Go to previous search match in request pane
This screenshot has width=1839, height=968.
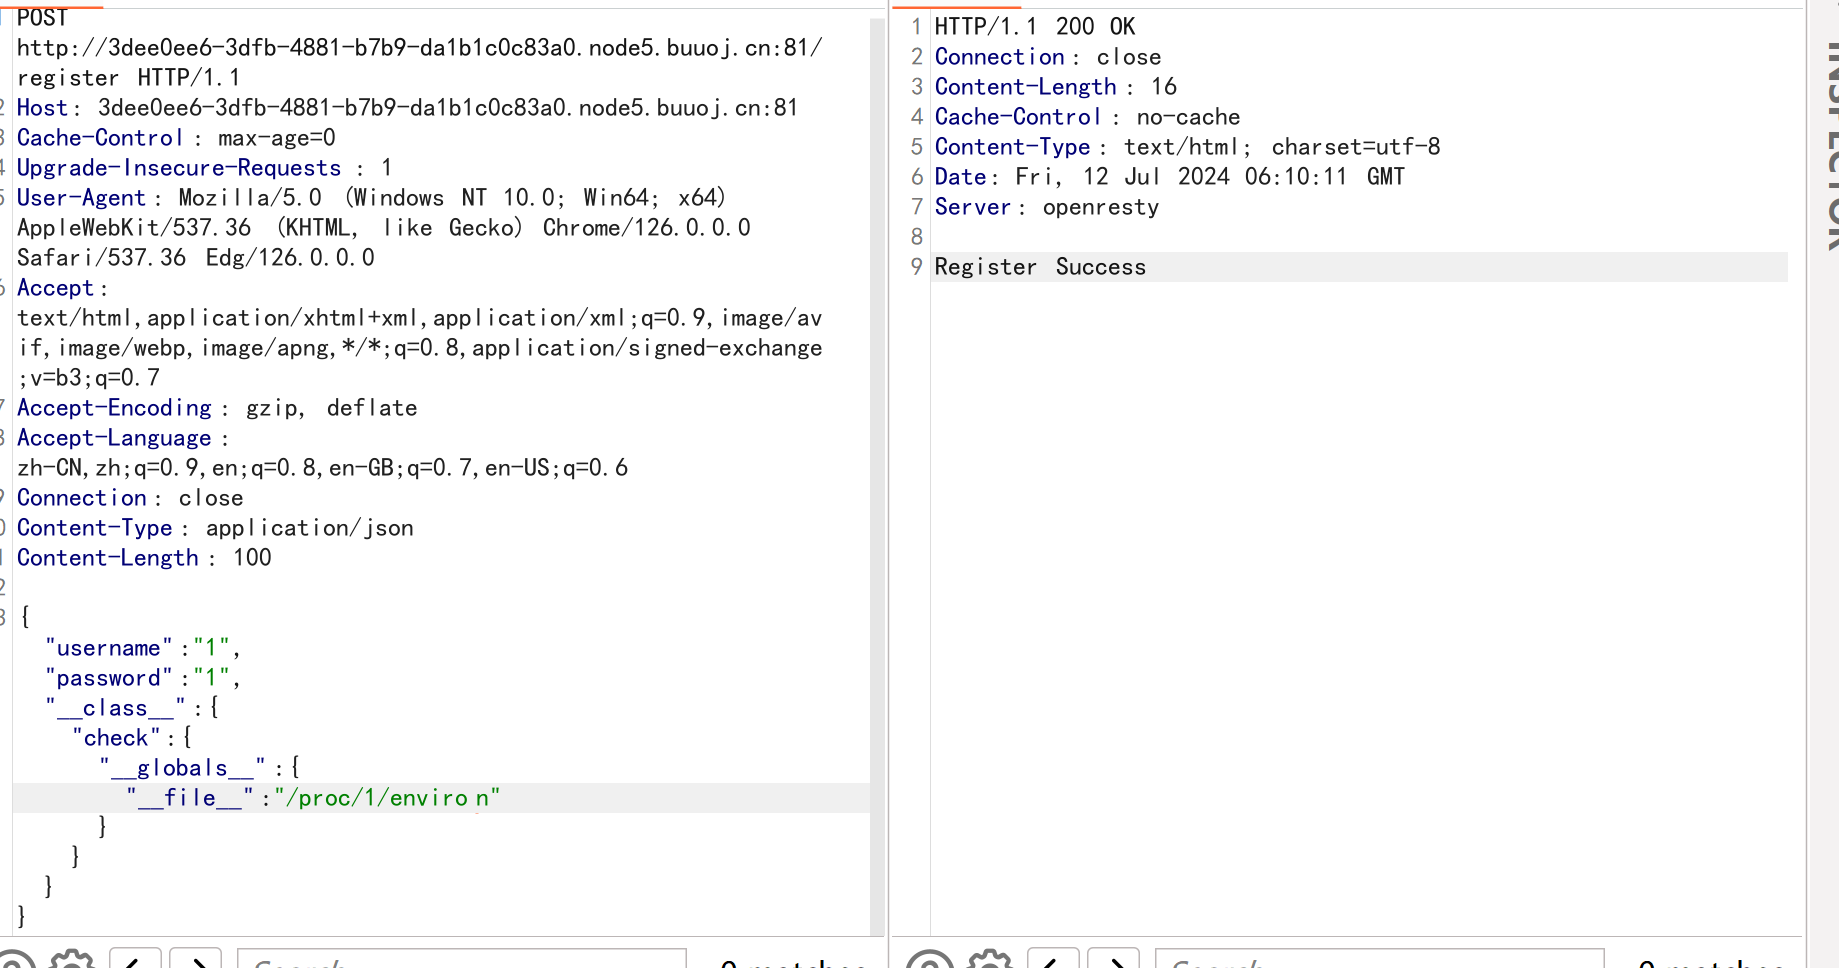[135, 960]
